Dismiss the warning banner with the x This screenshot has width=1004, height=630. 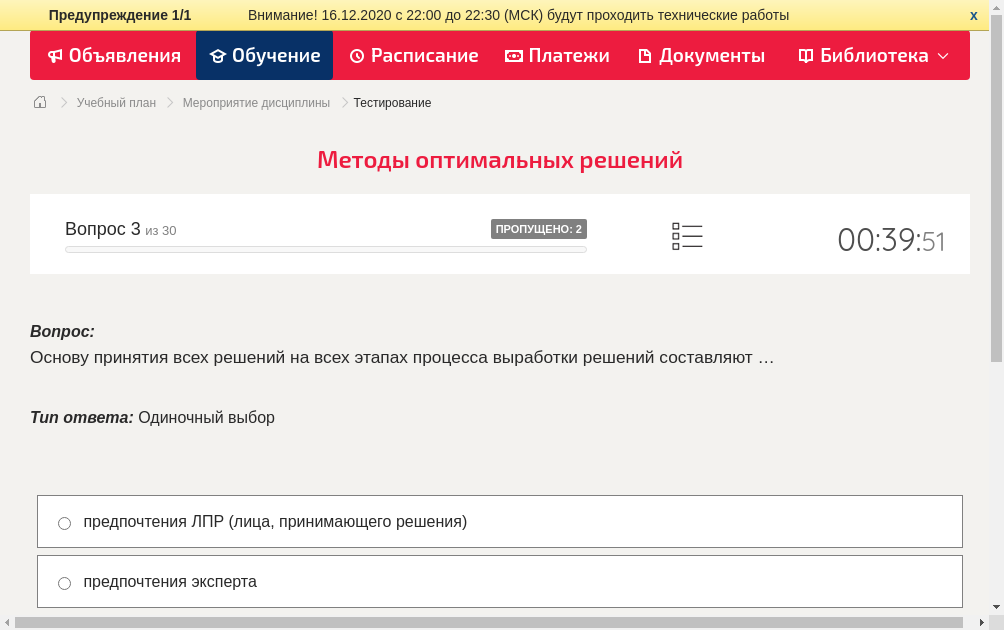973,15
